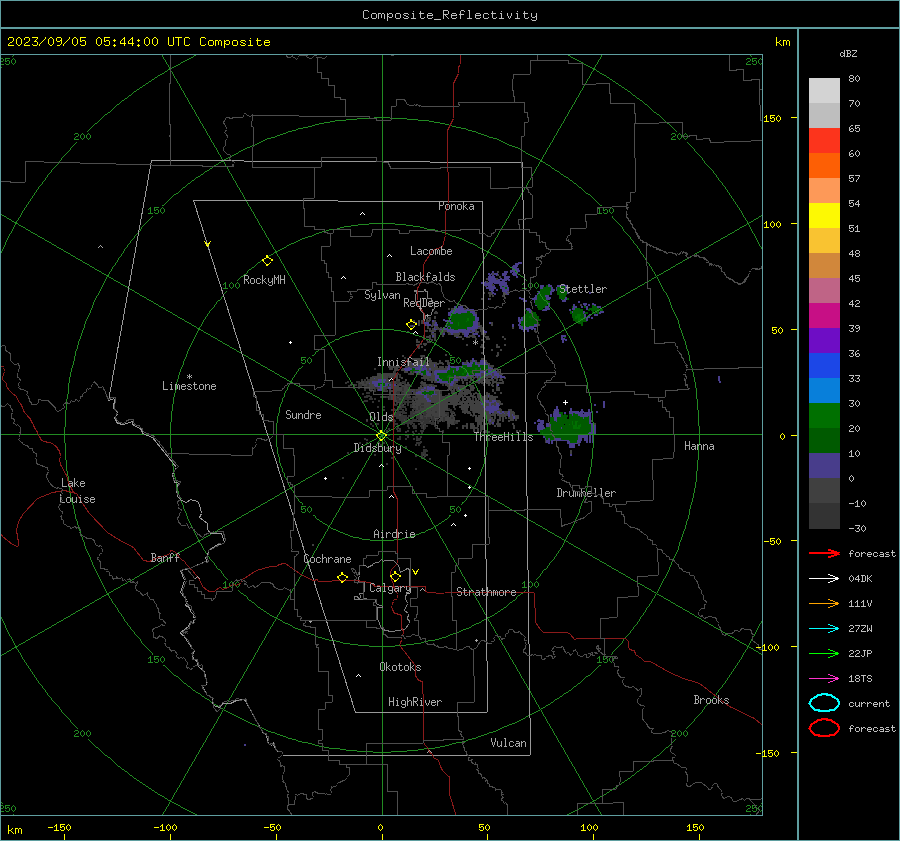Click the Drumheller city label
The image size is (900, 841).
(x=586, y=493)
